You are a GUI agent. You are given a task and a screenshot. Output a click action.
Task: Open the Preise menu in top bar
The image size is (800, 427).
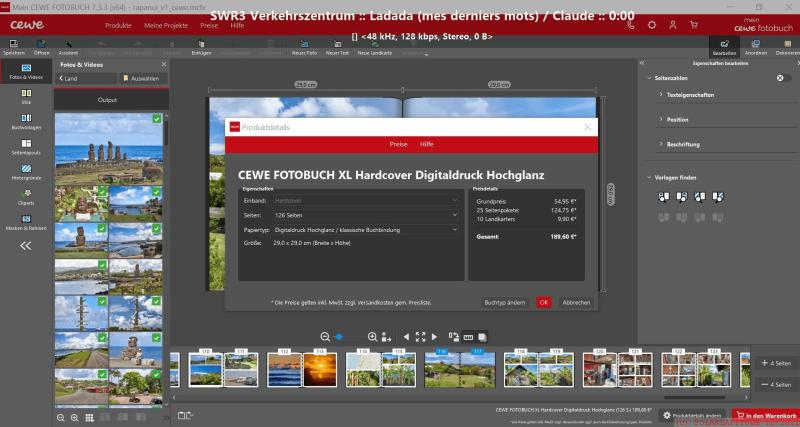[x=209, y=26]
